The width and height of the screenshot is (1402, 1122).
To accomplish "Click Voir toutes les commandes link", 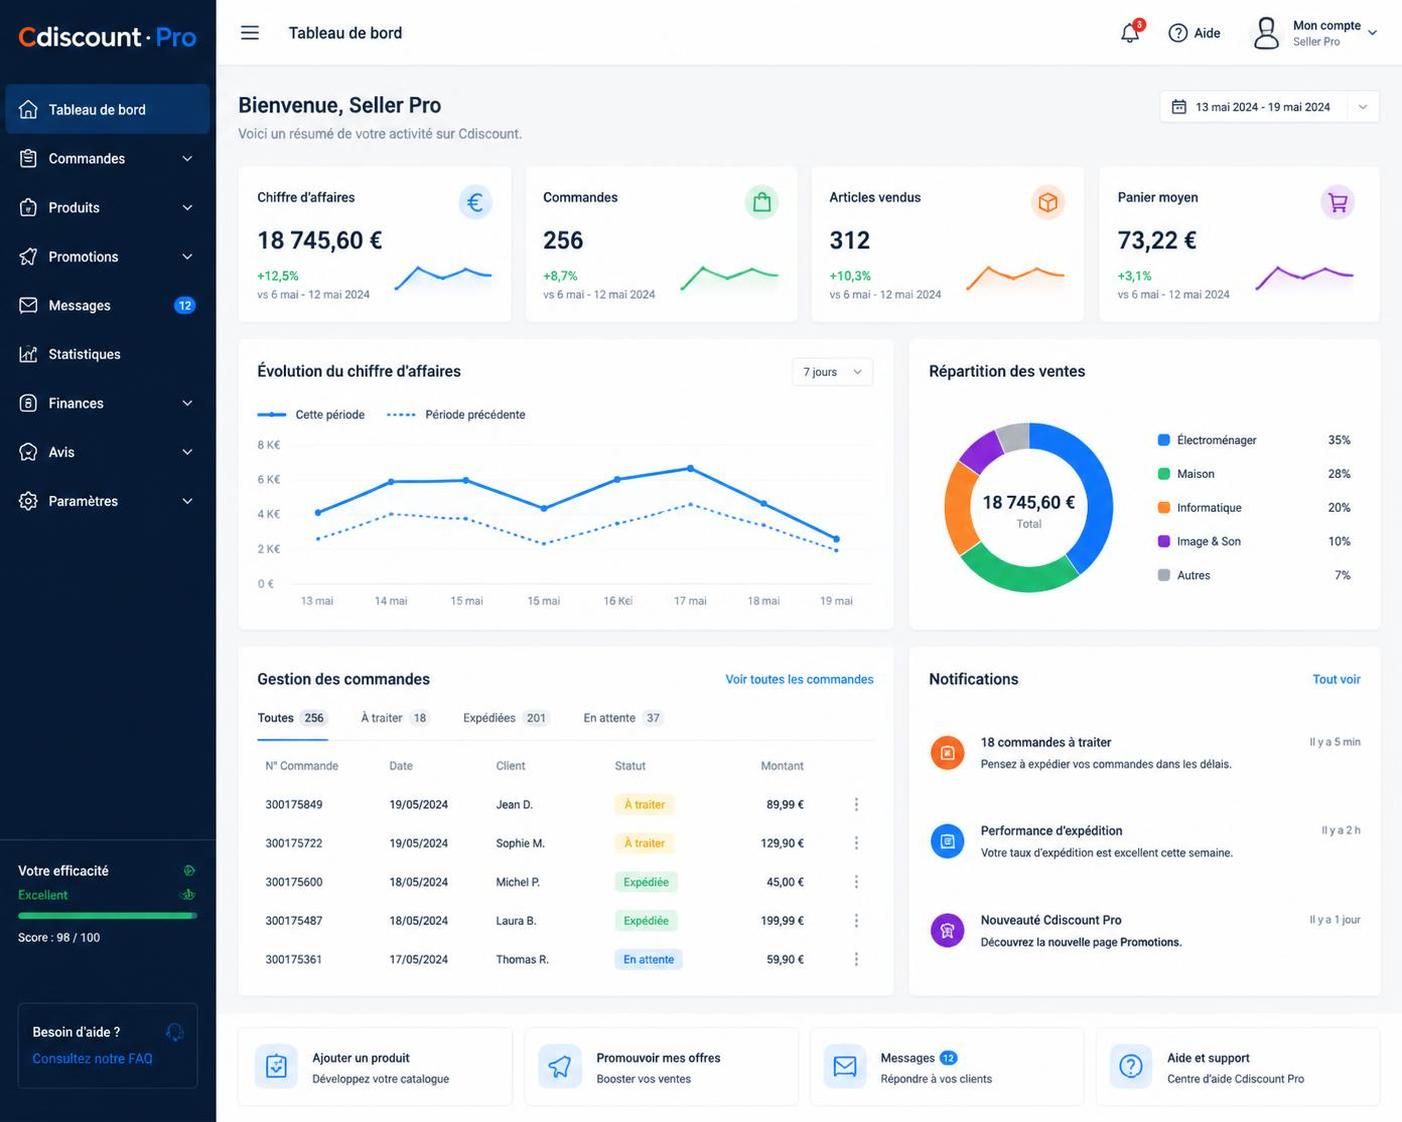I will [x=799, y=679].
